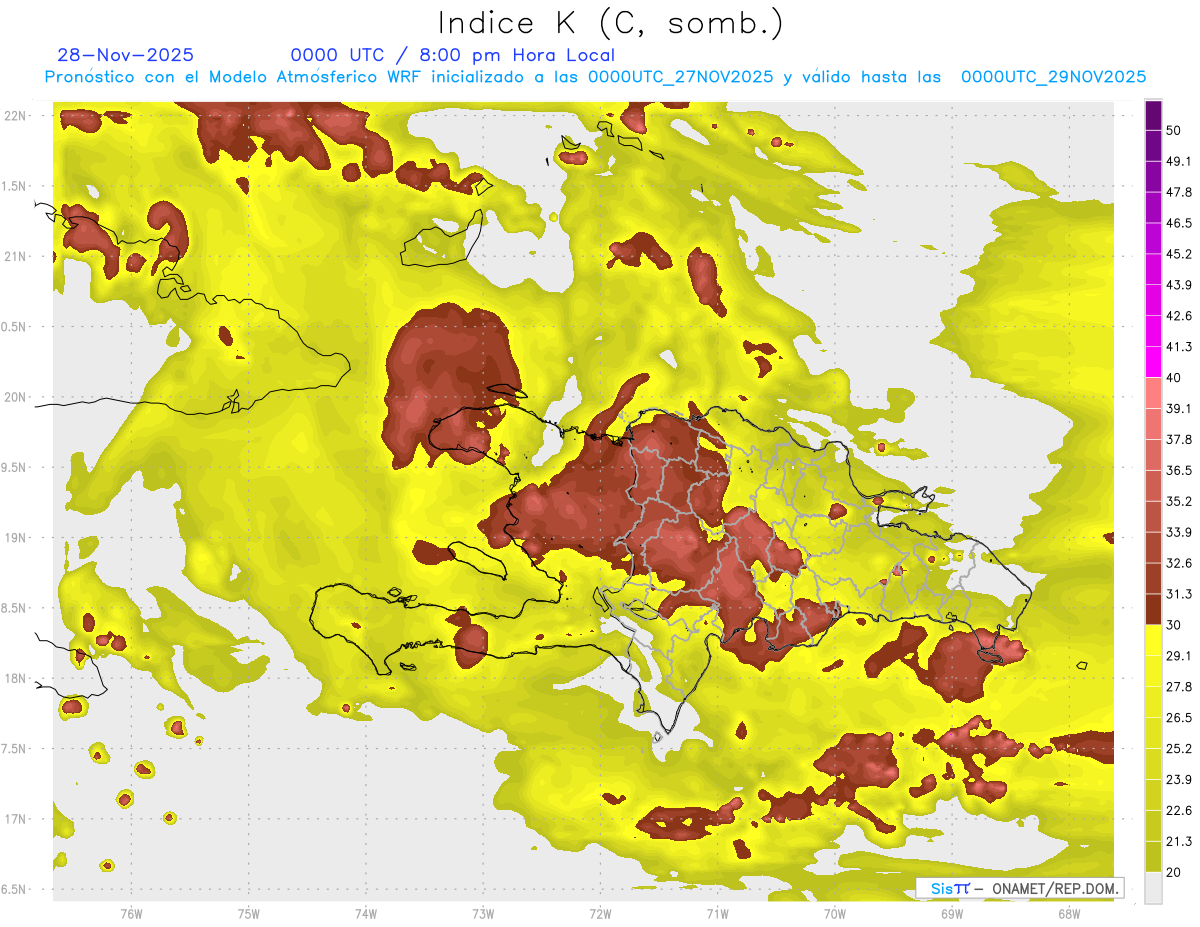Click the "47.8" color scale label

click(1179, 192)
